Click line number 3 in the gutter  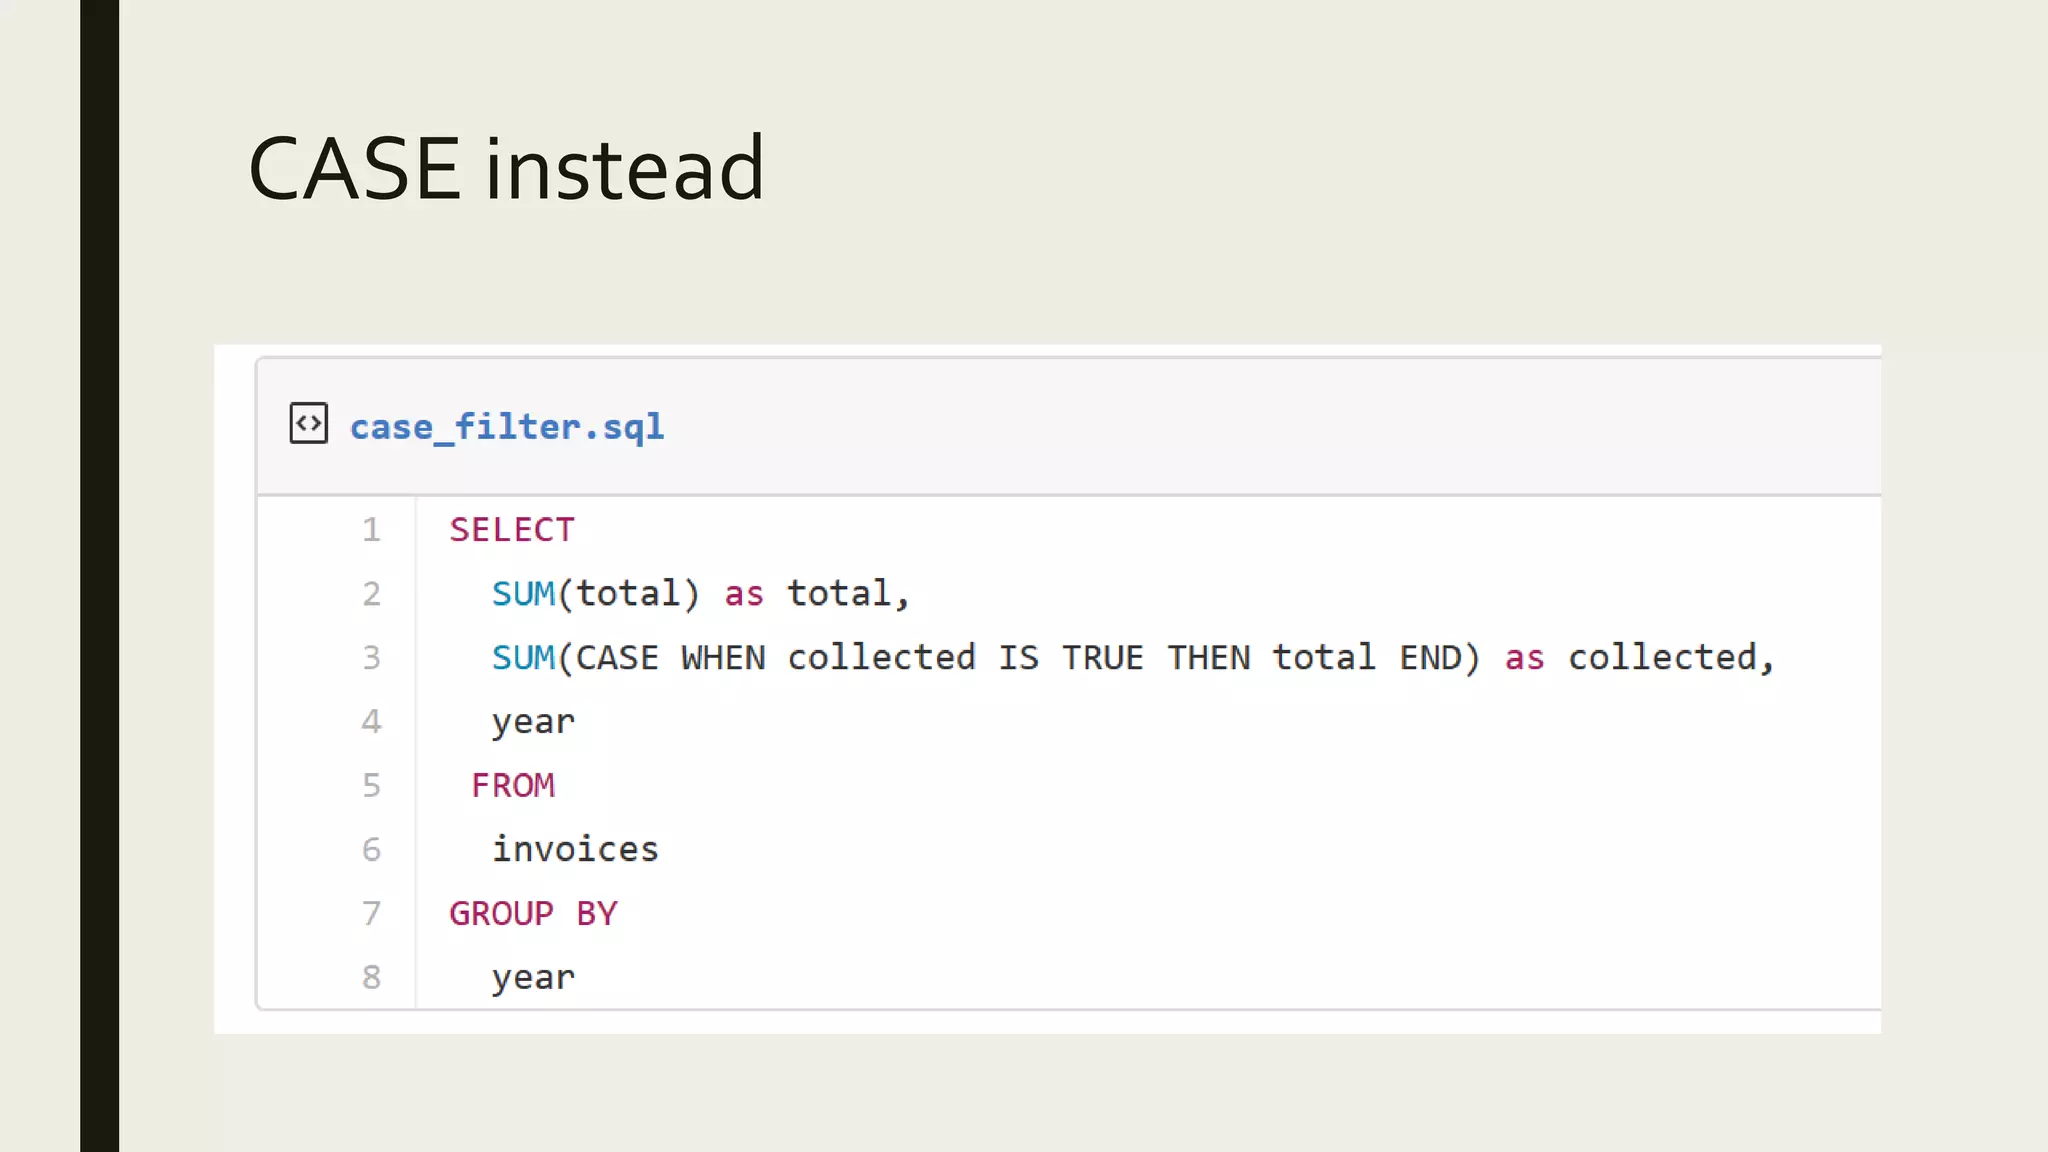pyautogui.click(x=371, y=657)
